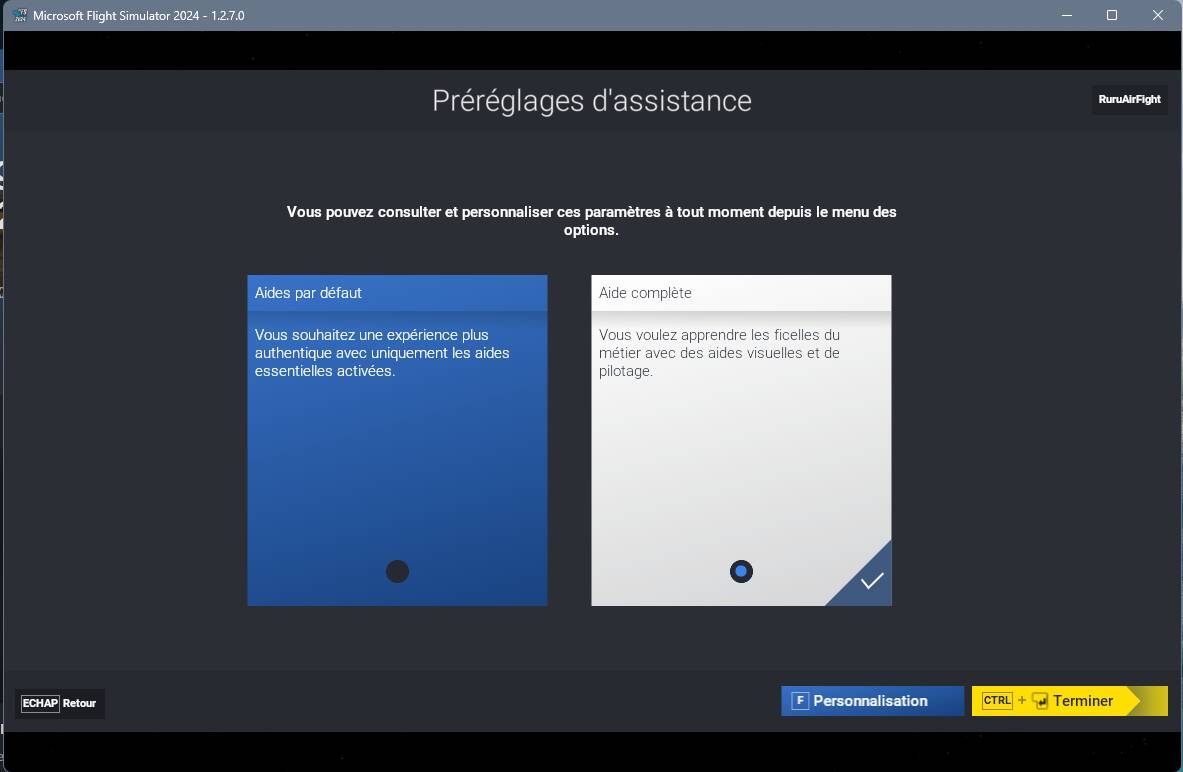1183x772 pixels.
Task: Click the "Aide complète" description text
Action: 719,353
